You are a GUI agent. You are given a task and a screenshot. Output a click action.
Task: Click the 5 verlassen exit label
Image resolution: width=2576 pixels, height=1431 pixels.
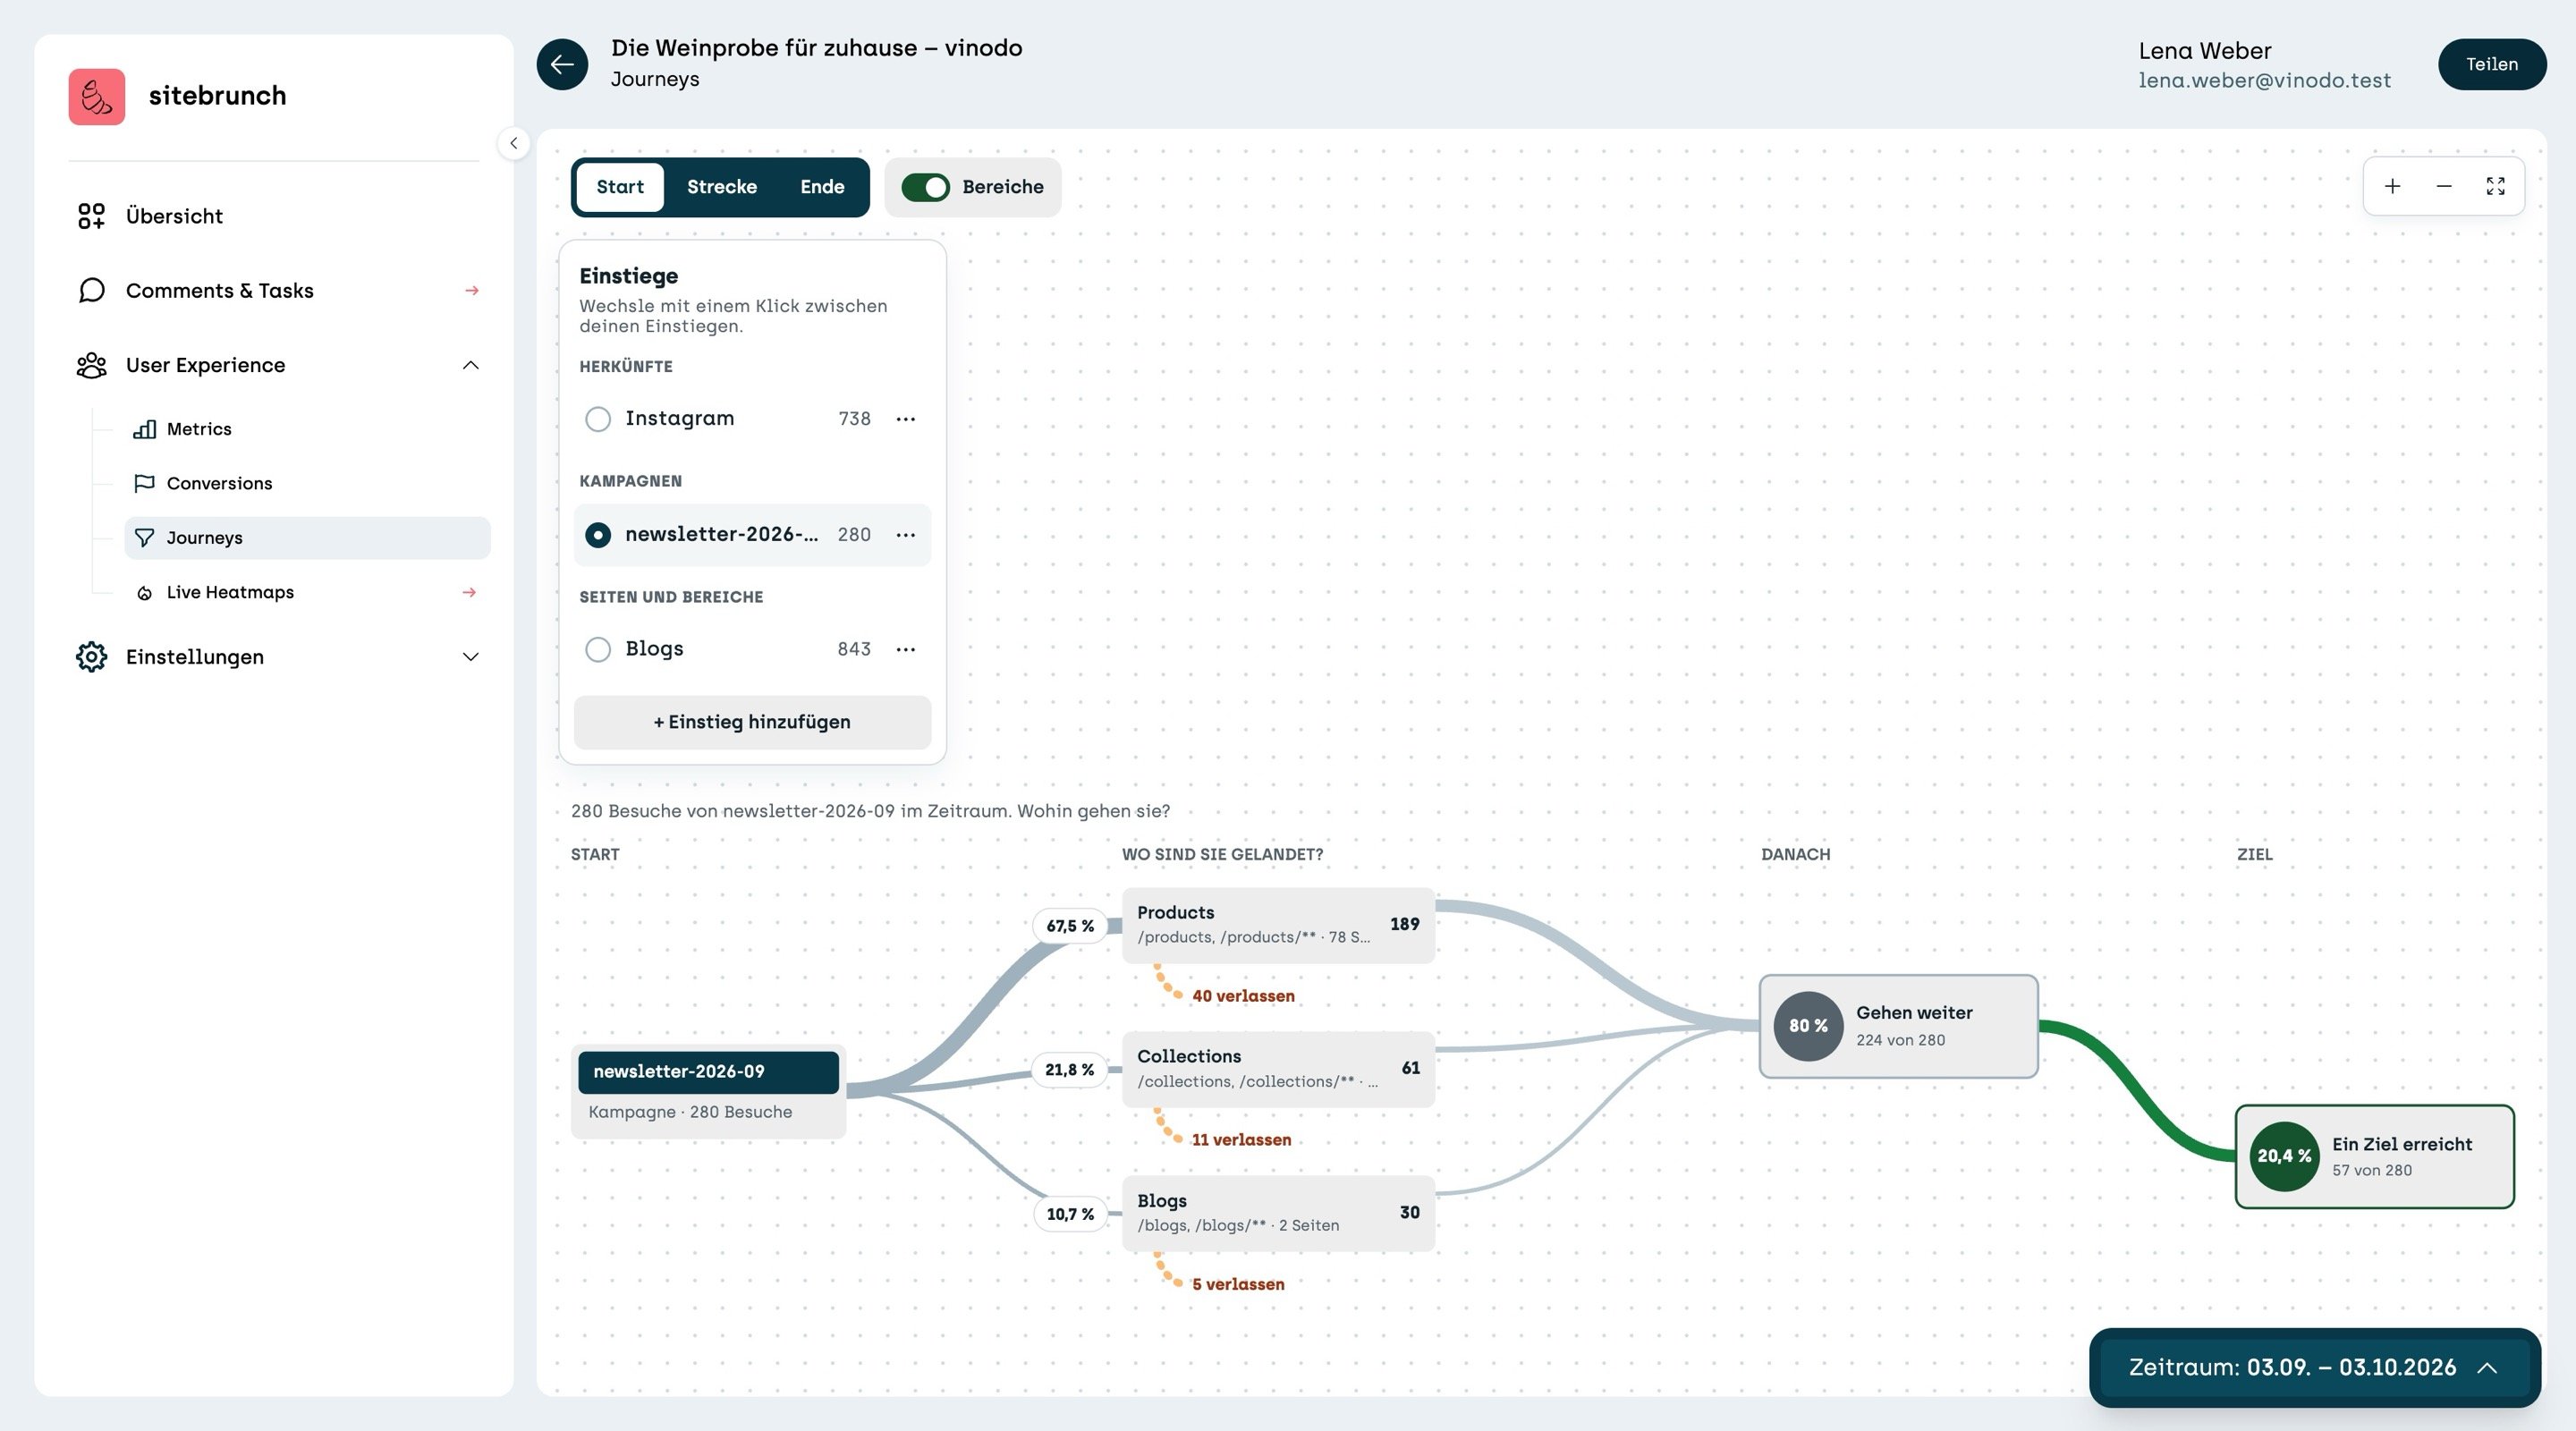[1238, 1284]
